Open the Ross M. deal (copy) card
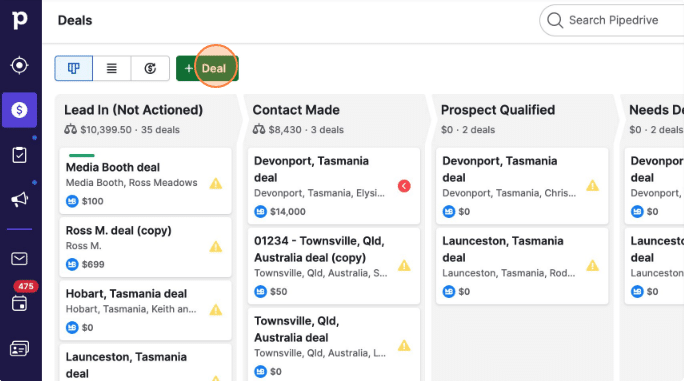This screenshot has height=381, width=684. [x=145, y=247]
